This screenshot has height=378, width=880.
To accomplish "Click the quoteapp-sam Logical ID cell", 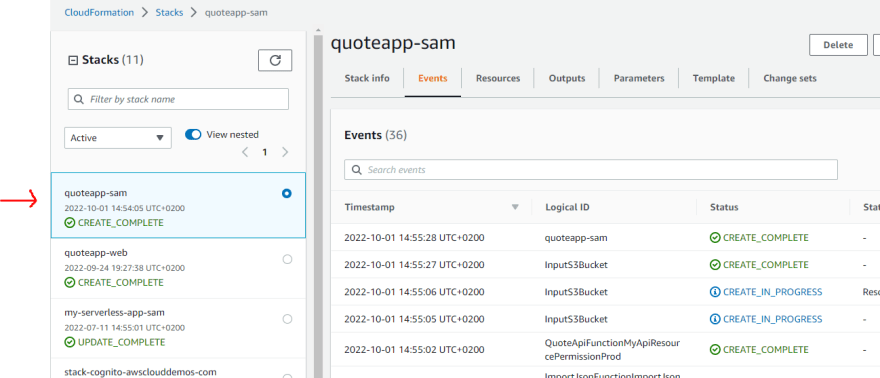I will (x=576, y=238).
